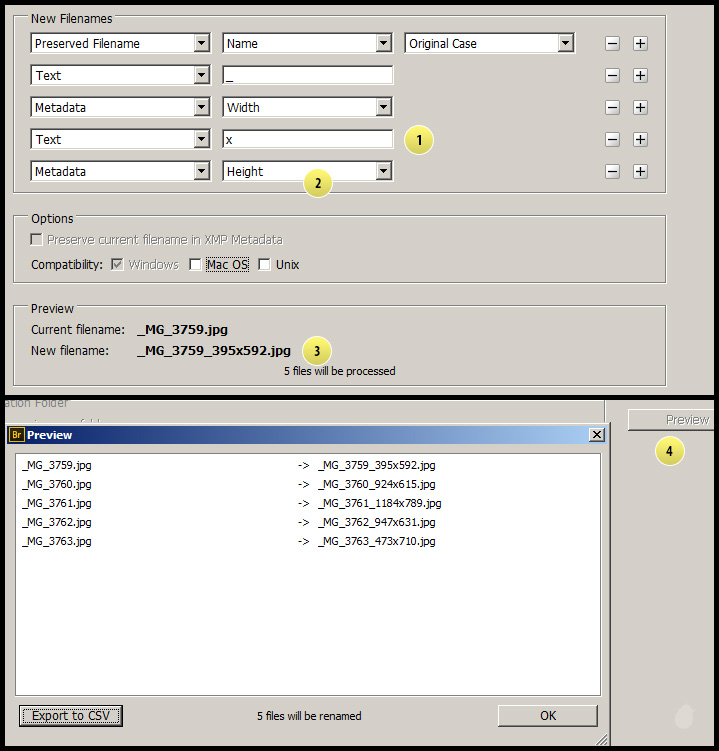The image size is (719, 751).
Task: Click the minus button on Preserved Filename row
Action: (612, 44)
